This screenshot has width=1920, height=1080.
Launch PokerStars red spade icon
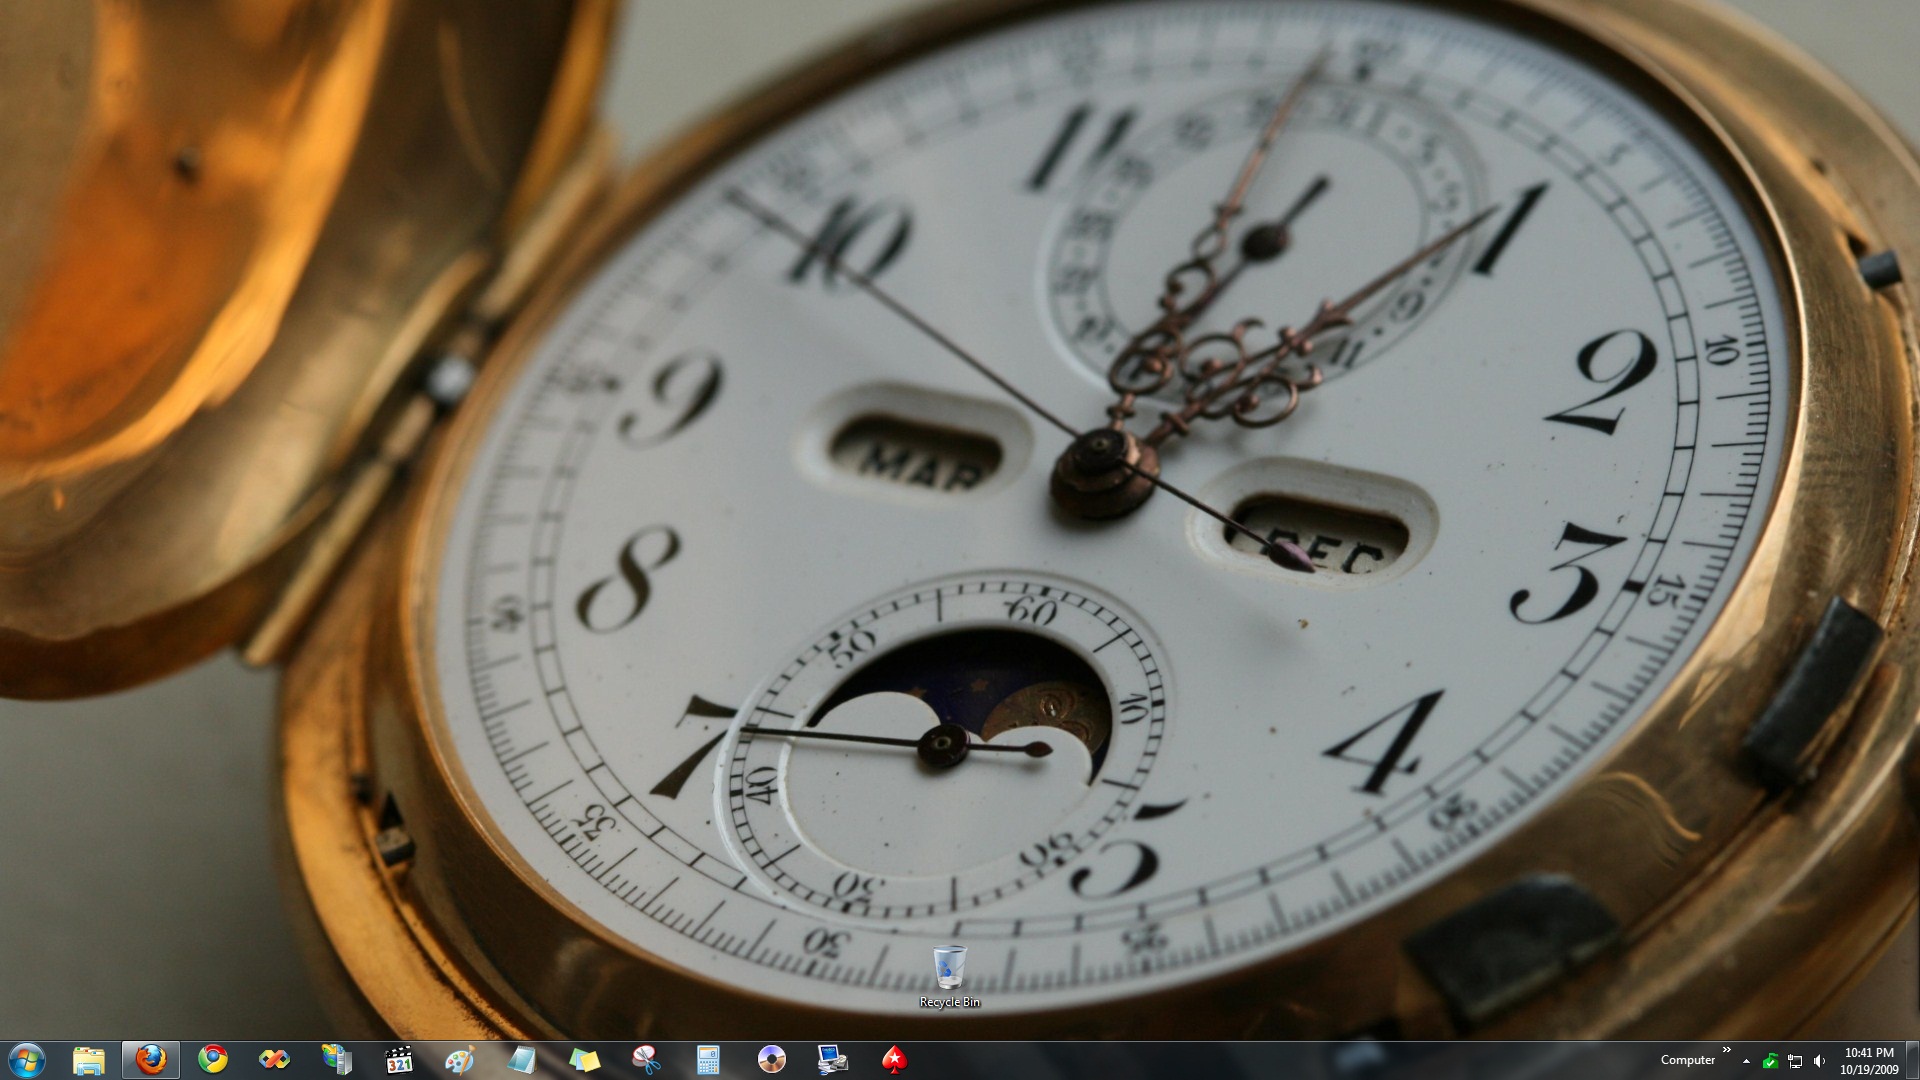894,1059
